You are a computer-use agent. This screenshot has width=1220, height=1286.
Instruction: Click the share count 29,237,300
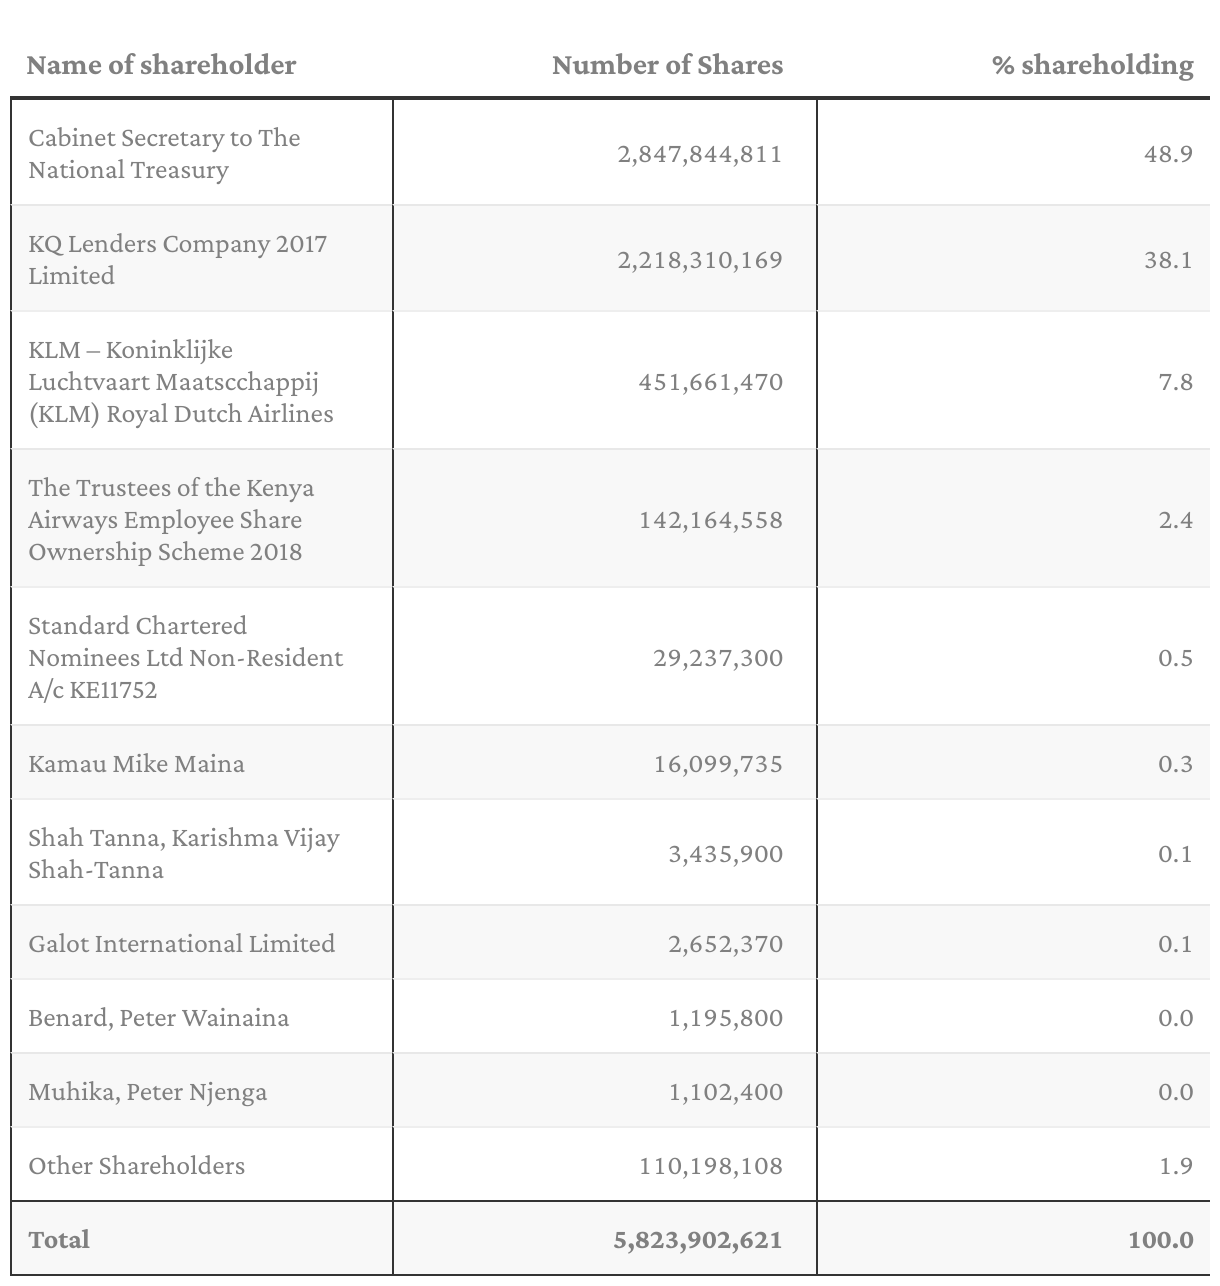[717, 658]
